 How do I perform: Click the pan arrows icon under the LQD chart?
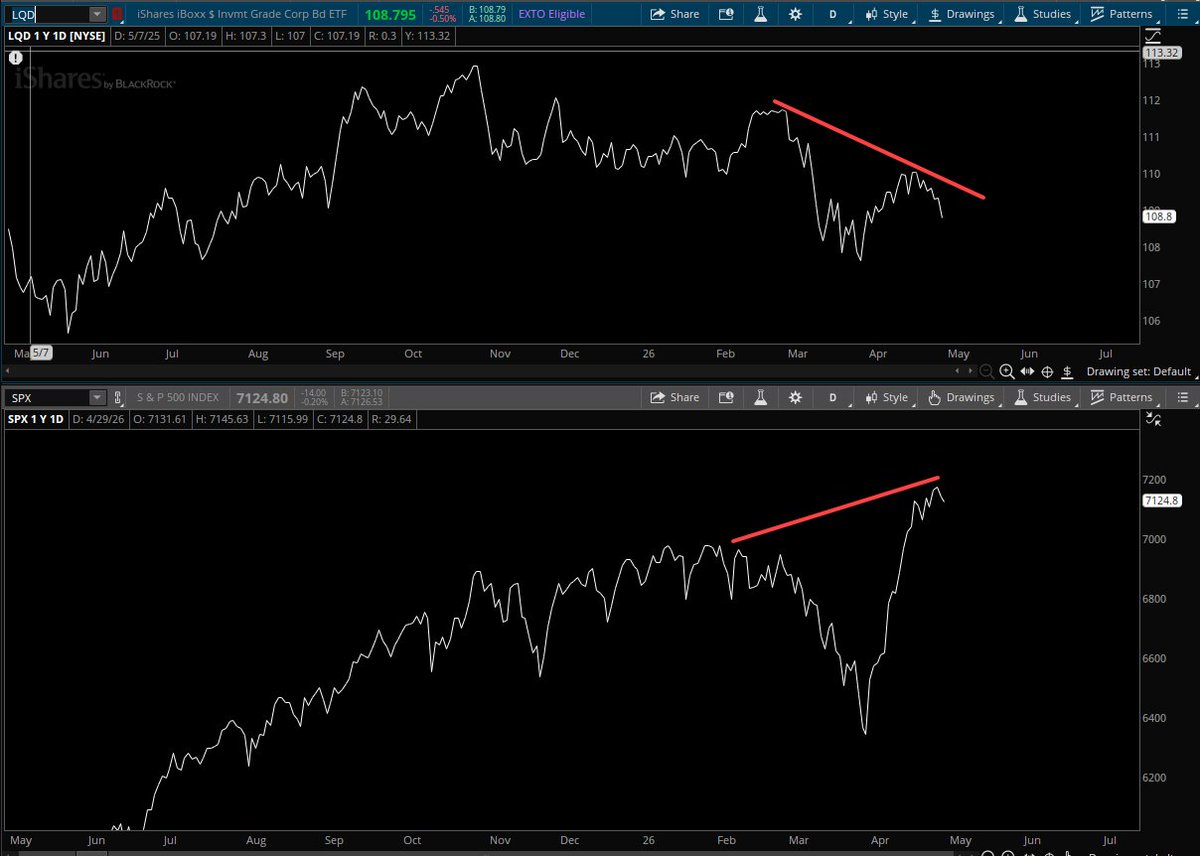click(1027, 372)
